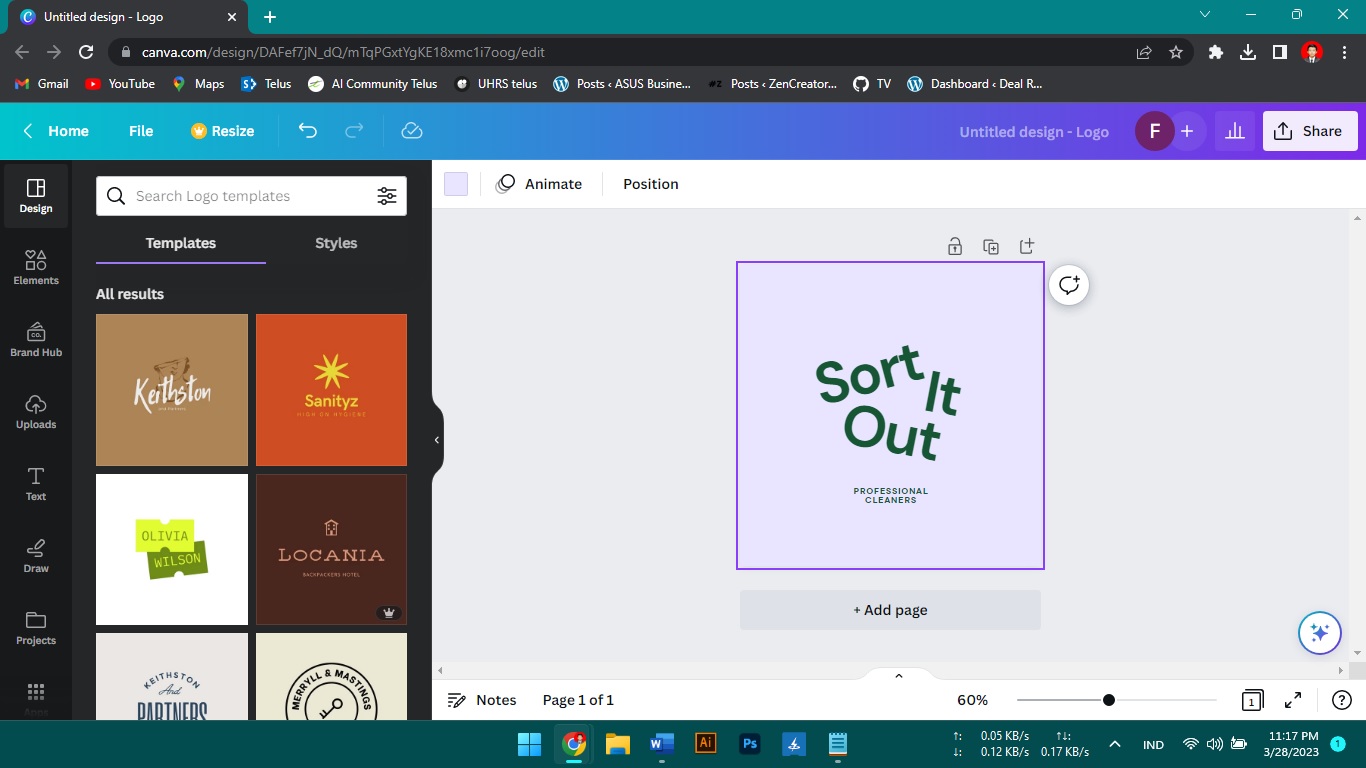Open the Uploads panel
The image size is (1366, 768).
36,414
